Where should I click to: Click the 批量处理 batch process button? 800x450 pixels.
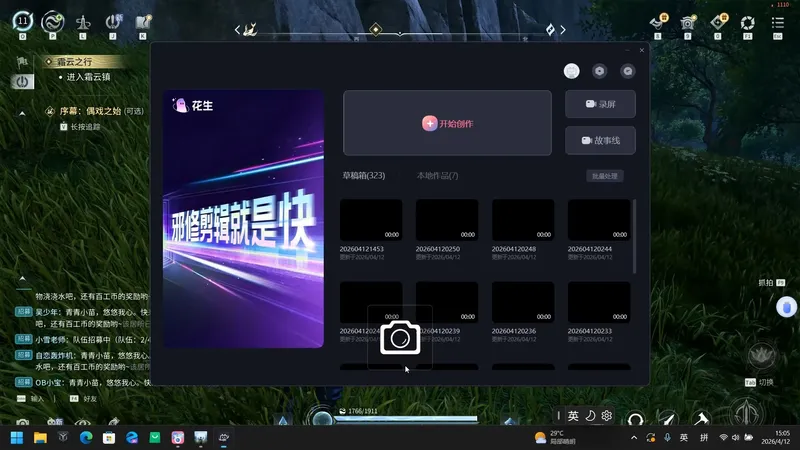(605, 176)
